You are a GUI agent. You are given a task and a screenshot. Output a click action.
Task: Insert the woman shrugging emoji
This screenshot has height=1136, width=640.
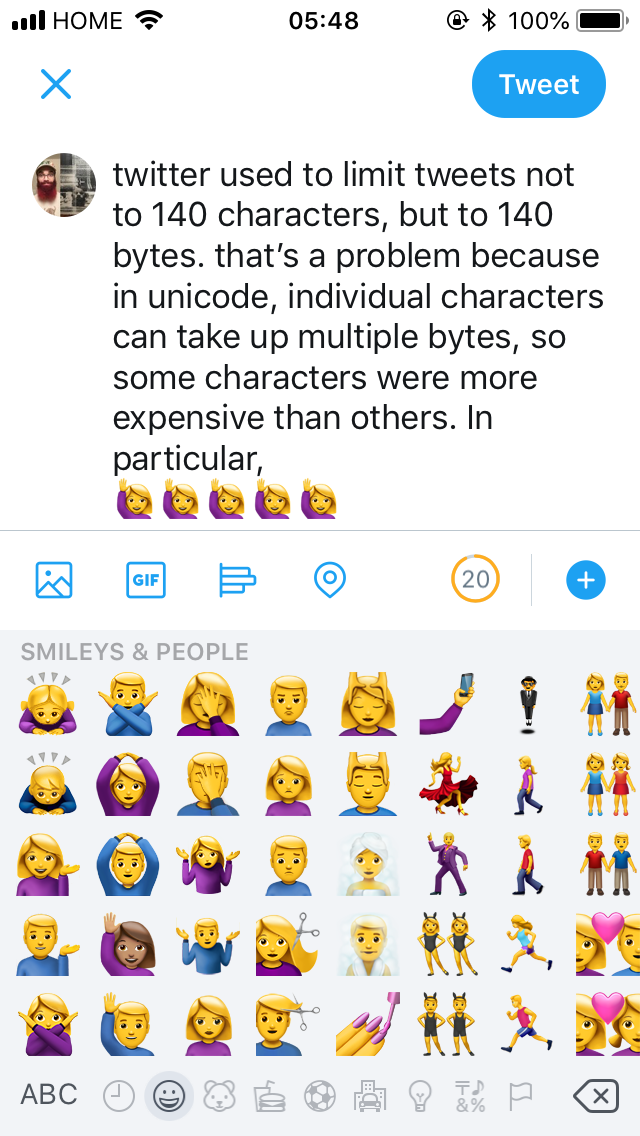[x=208, y=864]
